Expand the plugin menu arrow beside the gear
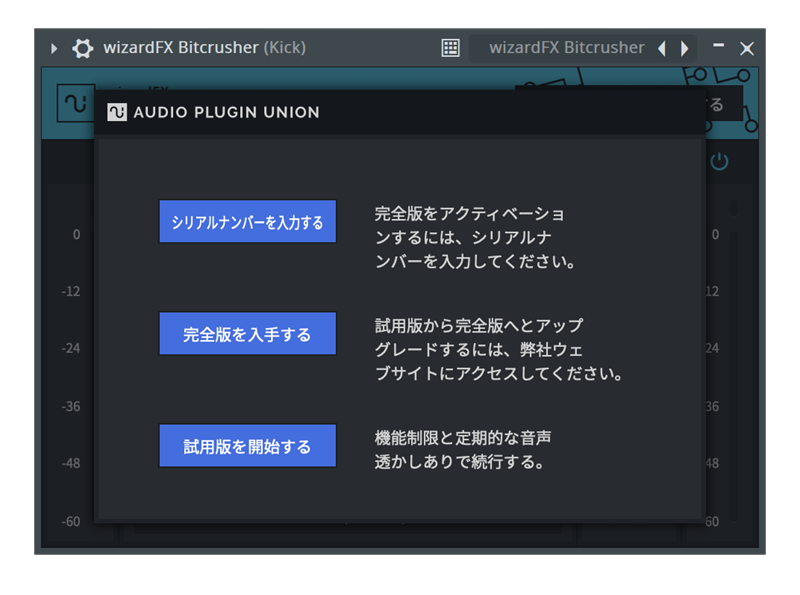 [x=54, y=48]
